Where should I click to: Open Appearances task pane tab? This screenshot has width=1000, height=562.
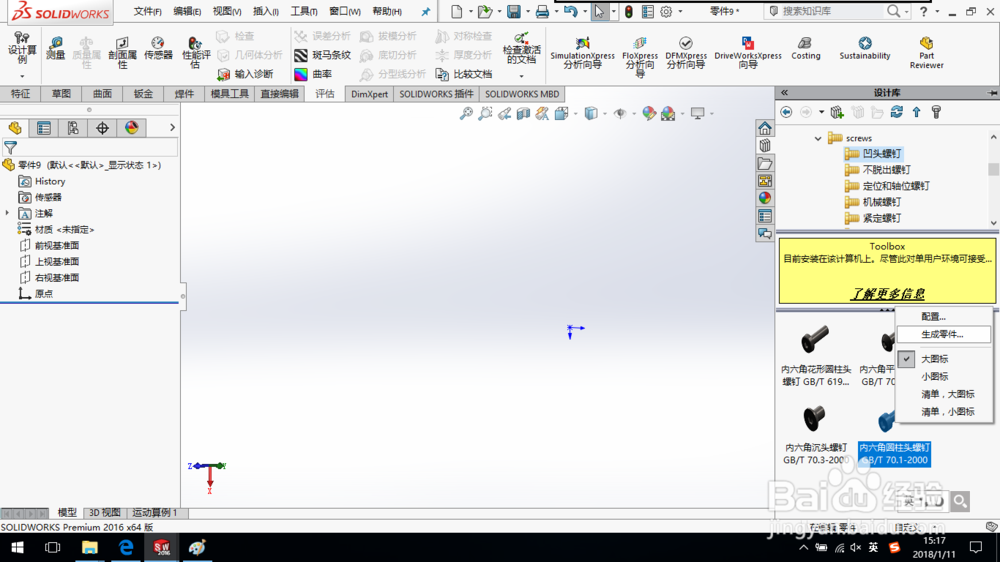[765, 198]
